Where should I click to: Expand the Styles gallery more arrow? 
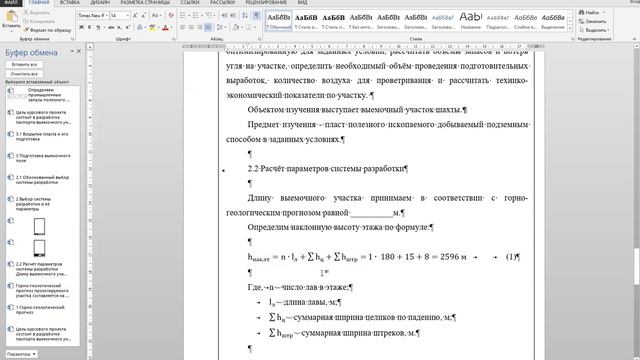[571, 29]
